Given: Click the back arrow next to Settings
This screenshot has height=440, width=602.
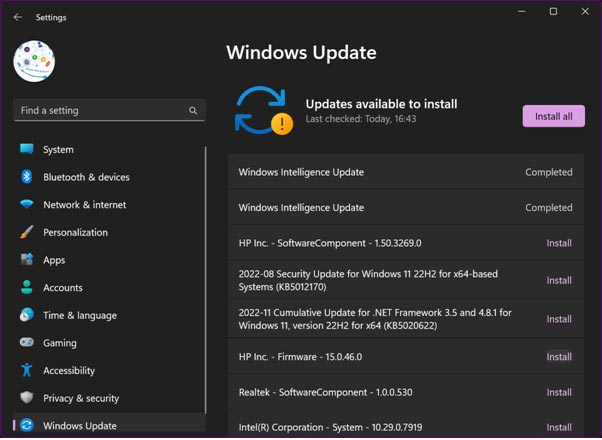Looking at the screenshot, I should (x=18, y=17).
